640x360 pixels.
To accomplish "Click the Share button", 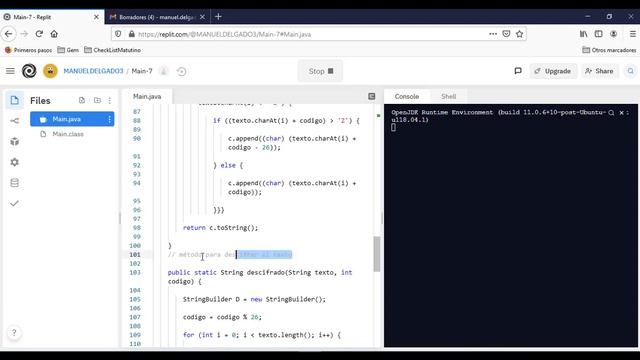I will [x=599, y=71].
